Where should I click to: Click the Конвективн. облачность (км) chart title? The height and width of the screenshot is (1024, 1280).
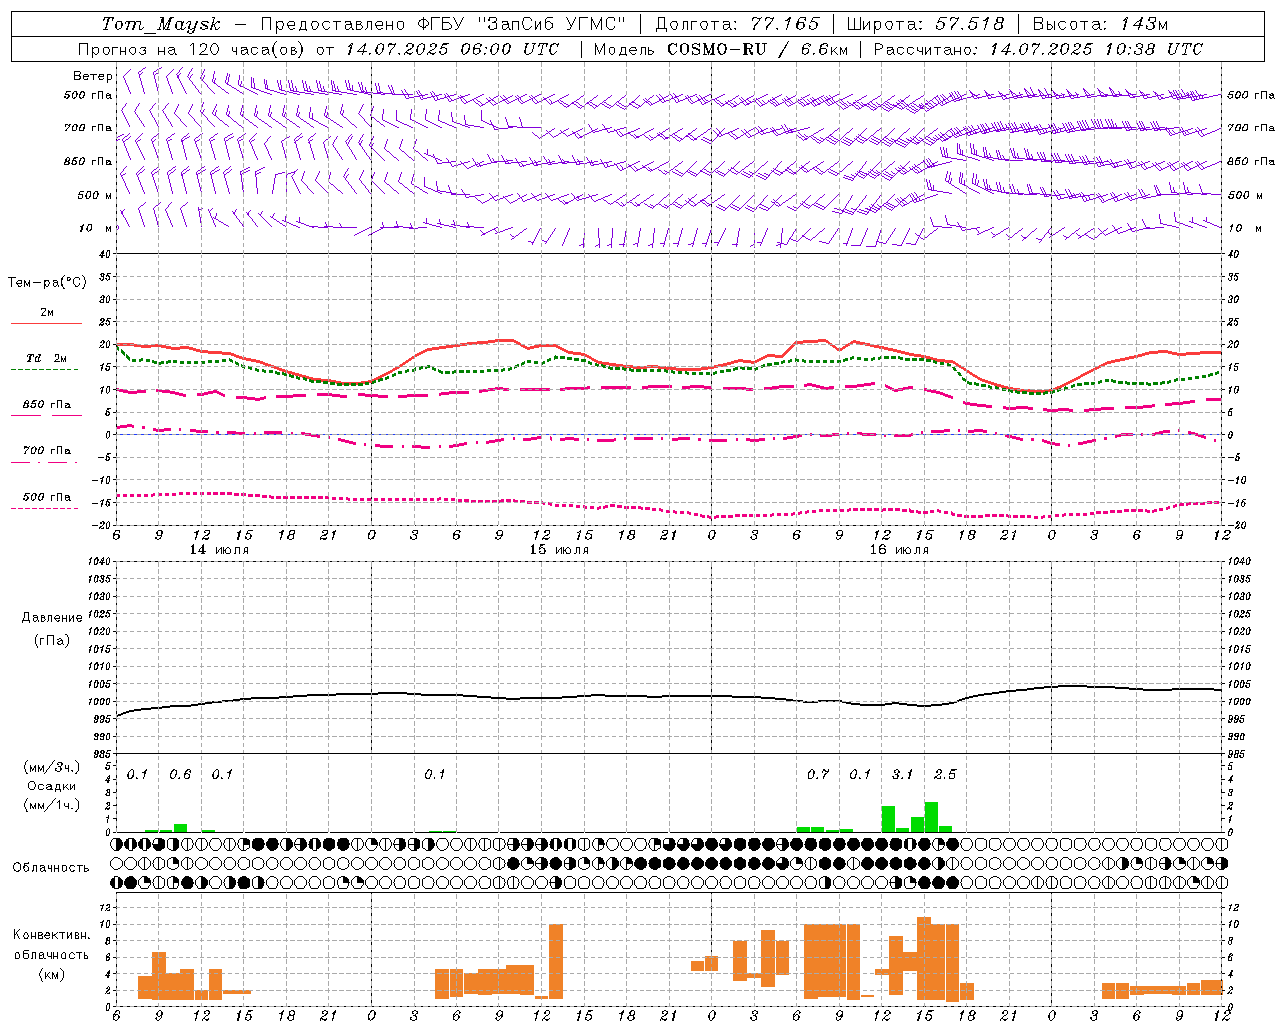(x=51, y=954)
